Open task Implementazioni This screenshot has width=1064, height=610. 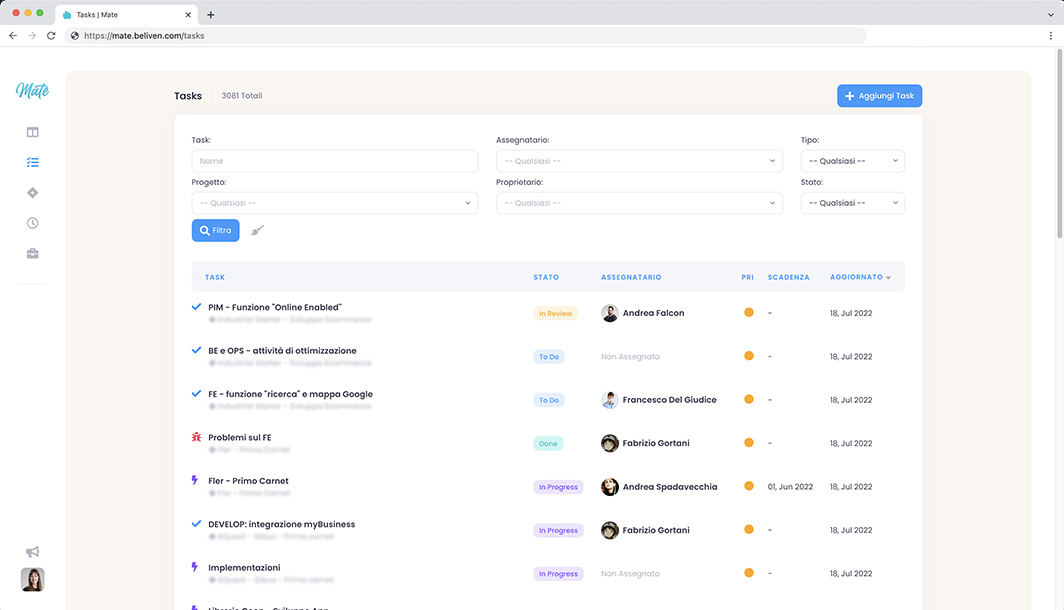pyautogui.click(x=244, y=568)
